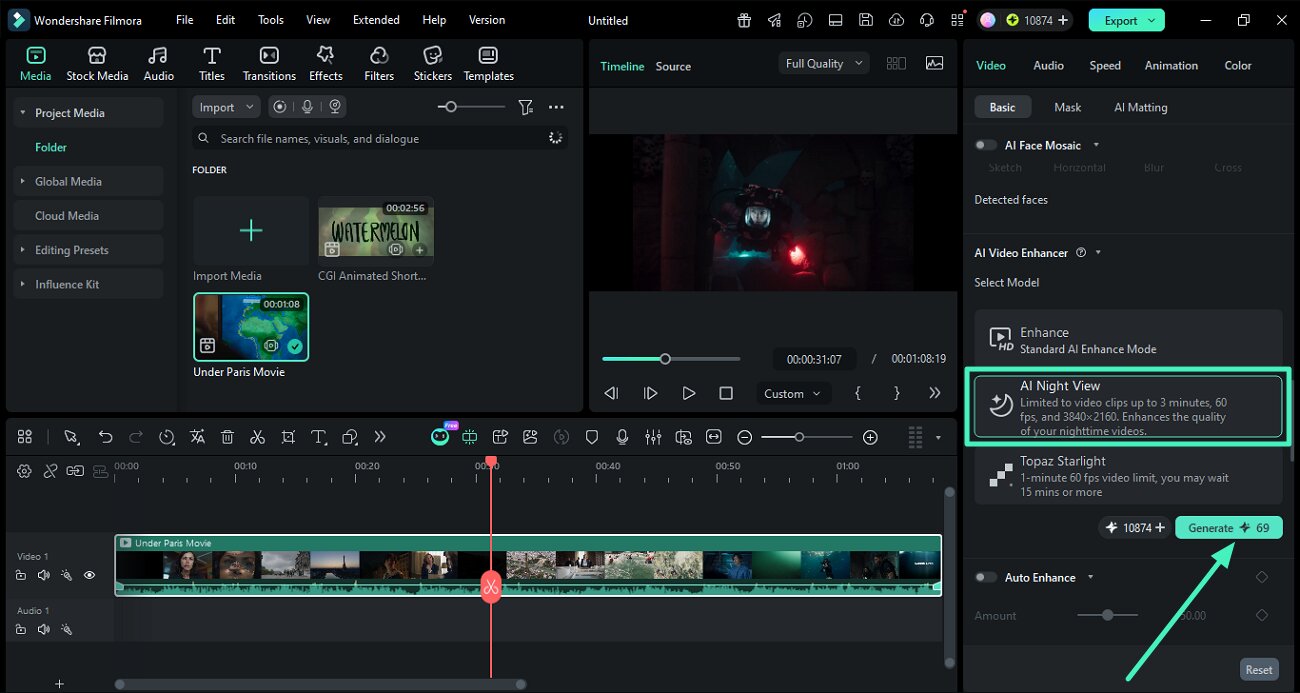This screenshot has width=1300, height=693.
Task: Expand the Global Media folder
Action: click(23, 181)
